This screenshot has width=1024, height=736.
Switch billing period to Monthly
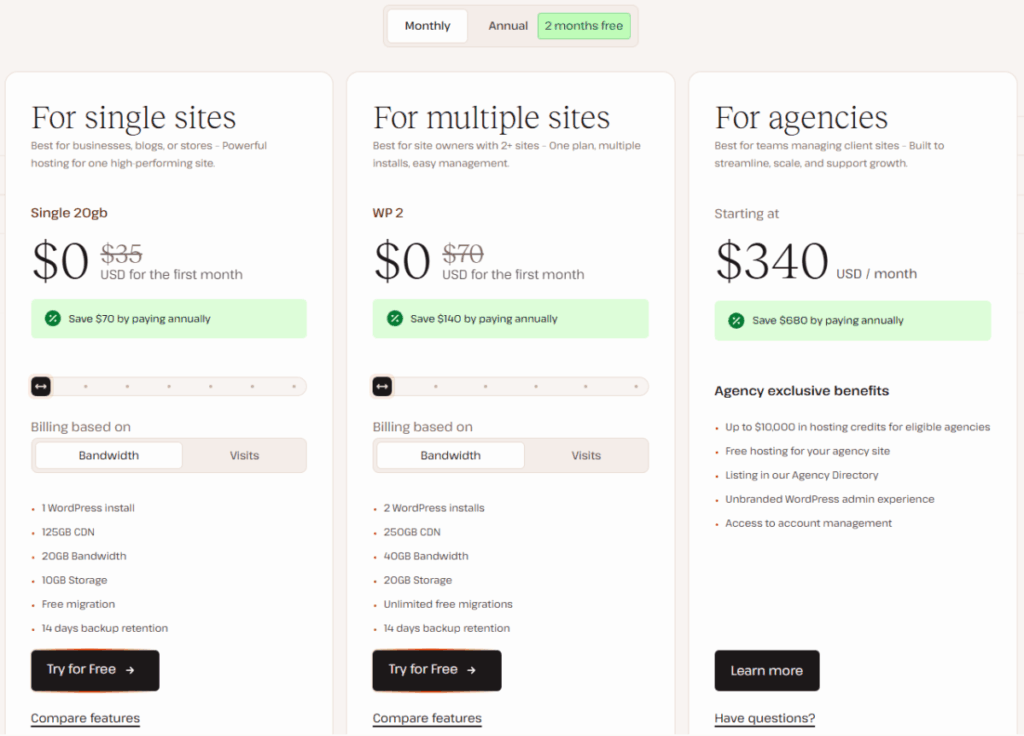coord(427,26)
